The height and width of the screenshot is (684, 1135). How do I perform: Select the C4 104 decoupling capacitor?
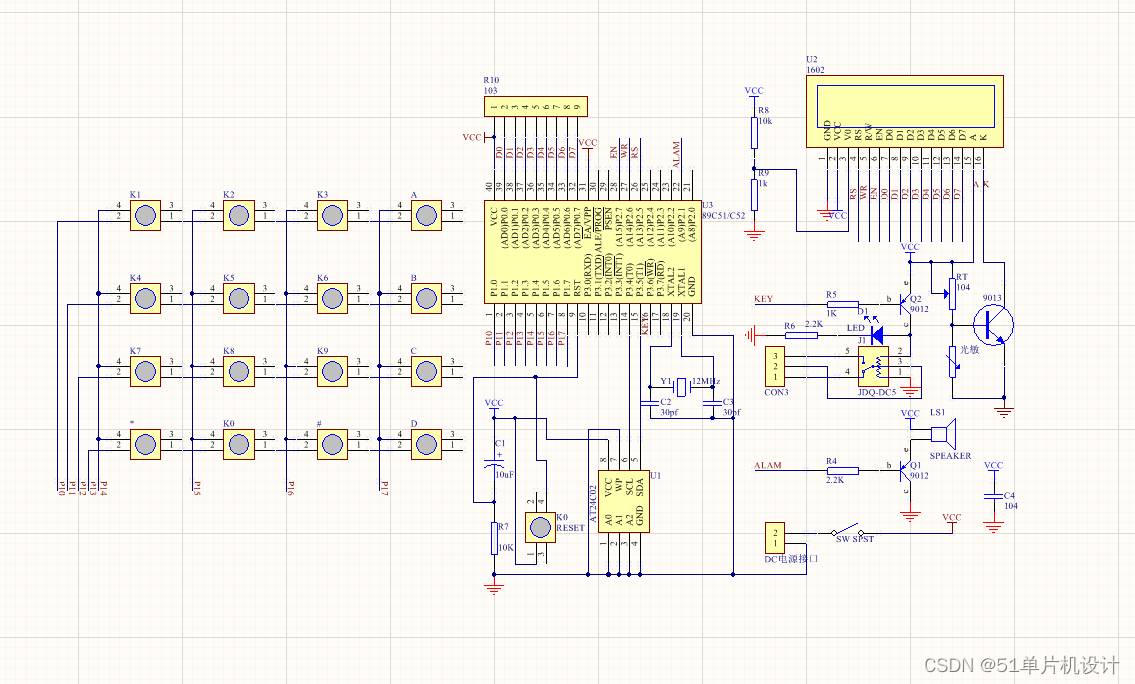click(993, 496)
